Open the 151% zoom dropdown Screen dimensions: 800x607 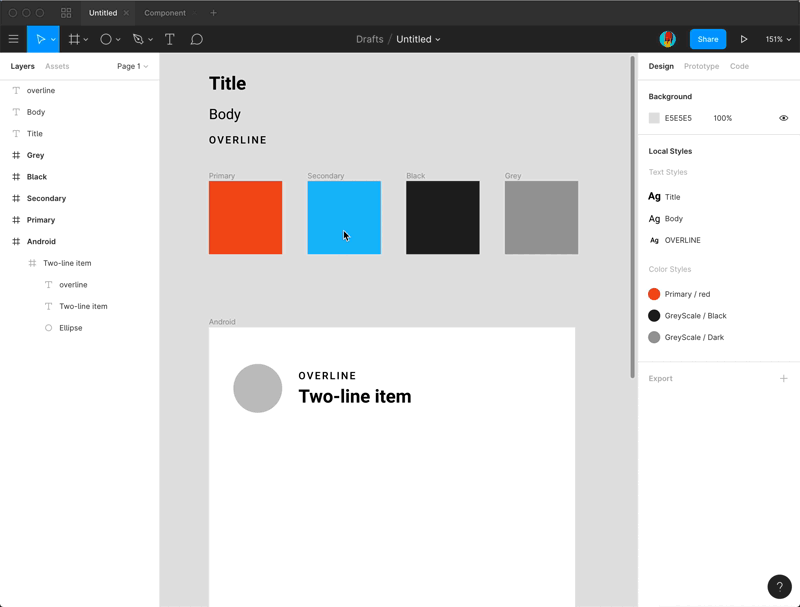click(x=779, y=39)
